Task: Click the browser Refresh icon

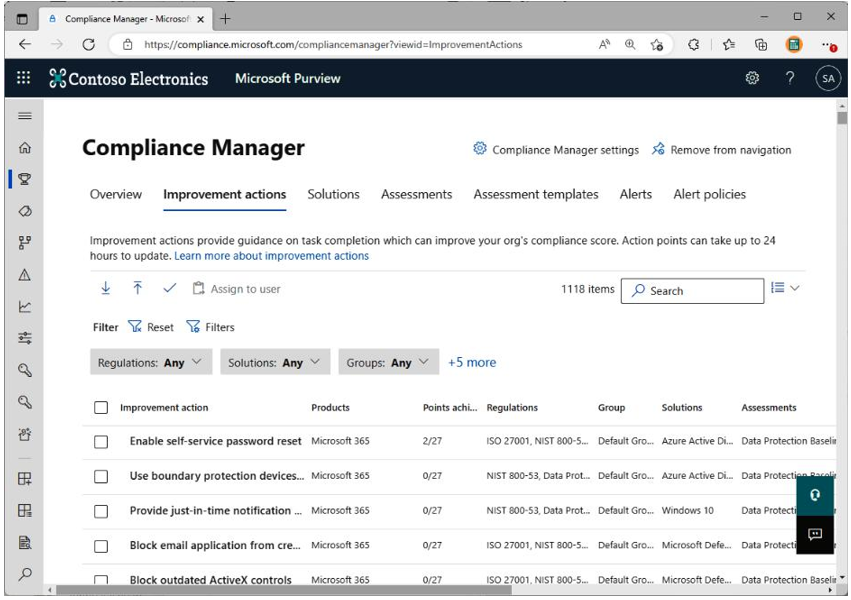Action: click(88, 44)
